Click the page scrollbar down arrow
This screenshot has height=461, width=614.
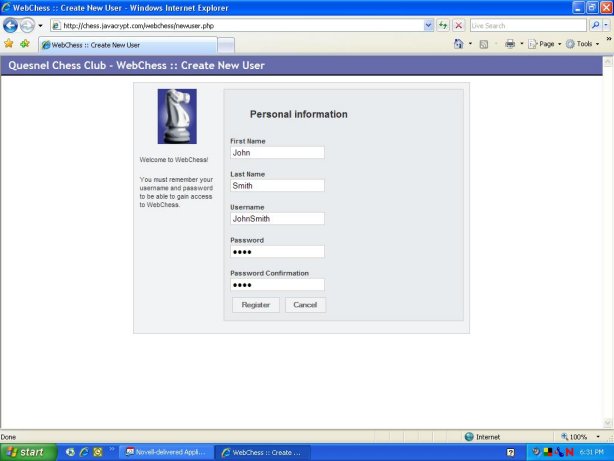point(608,423)
